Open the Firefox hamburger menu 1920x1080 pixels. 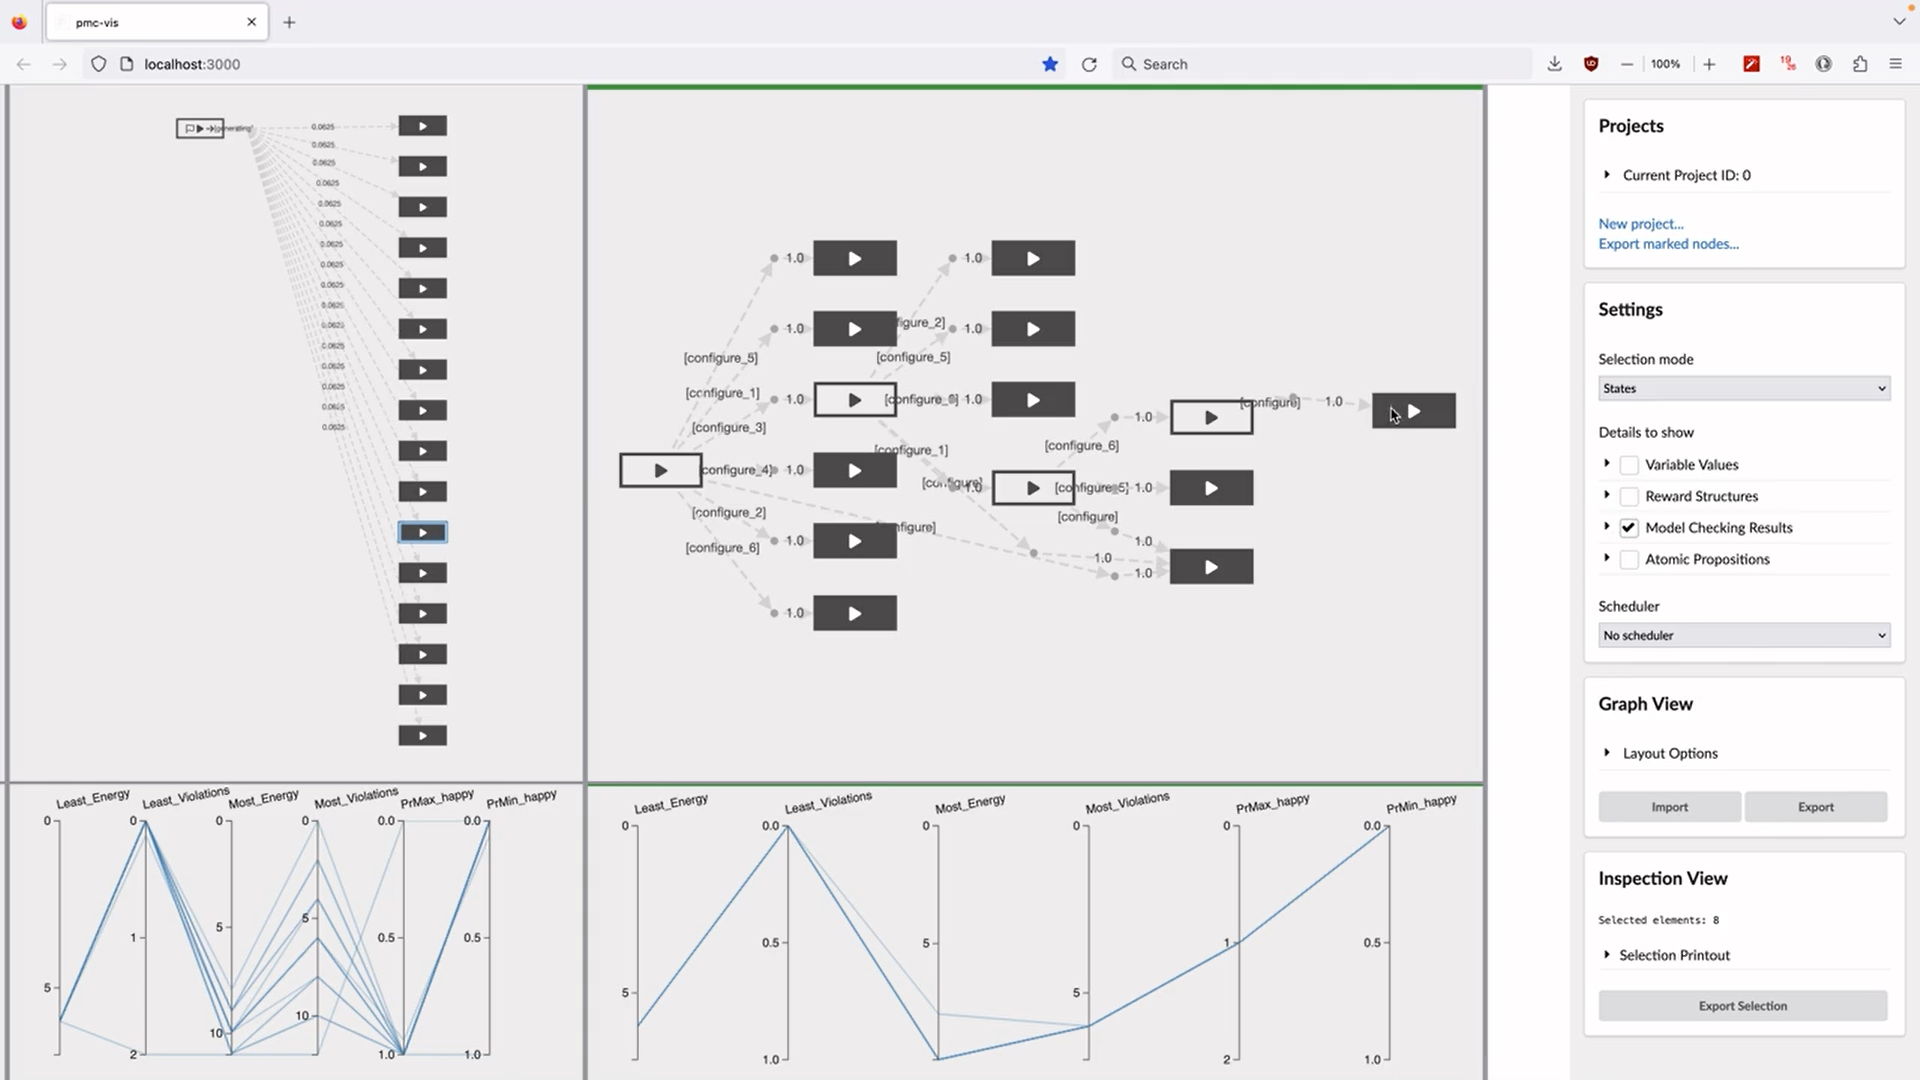coord(1895,64)
